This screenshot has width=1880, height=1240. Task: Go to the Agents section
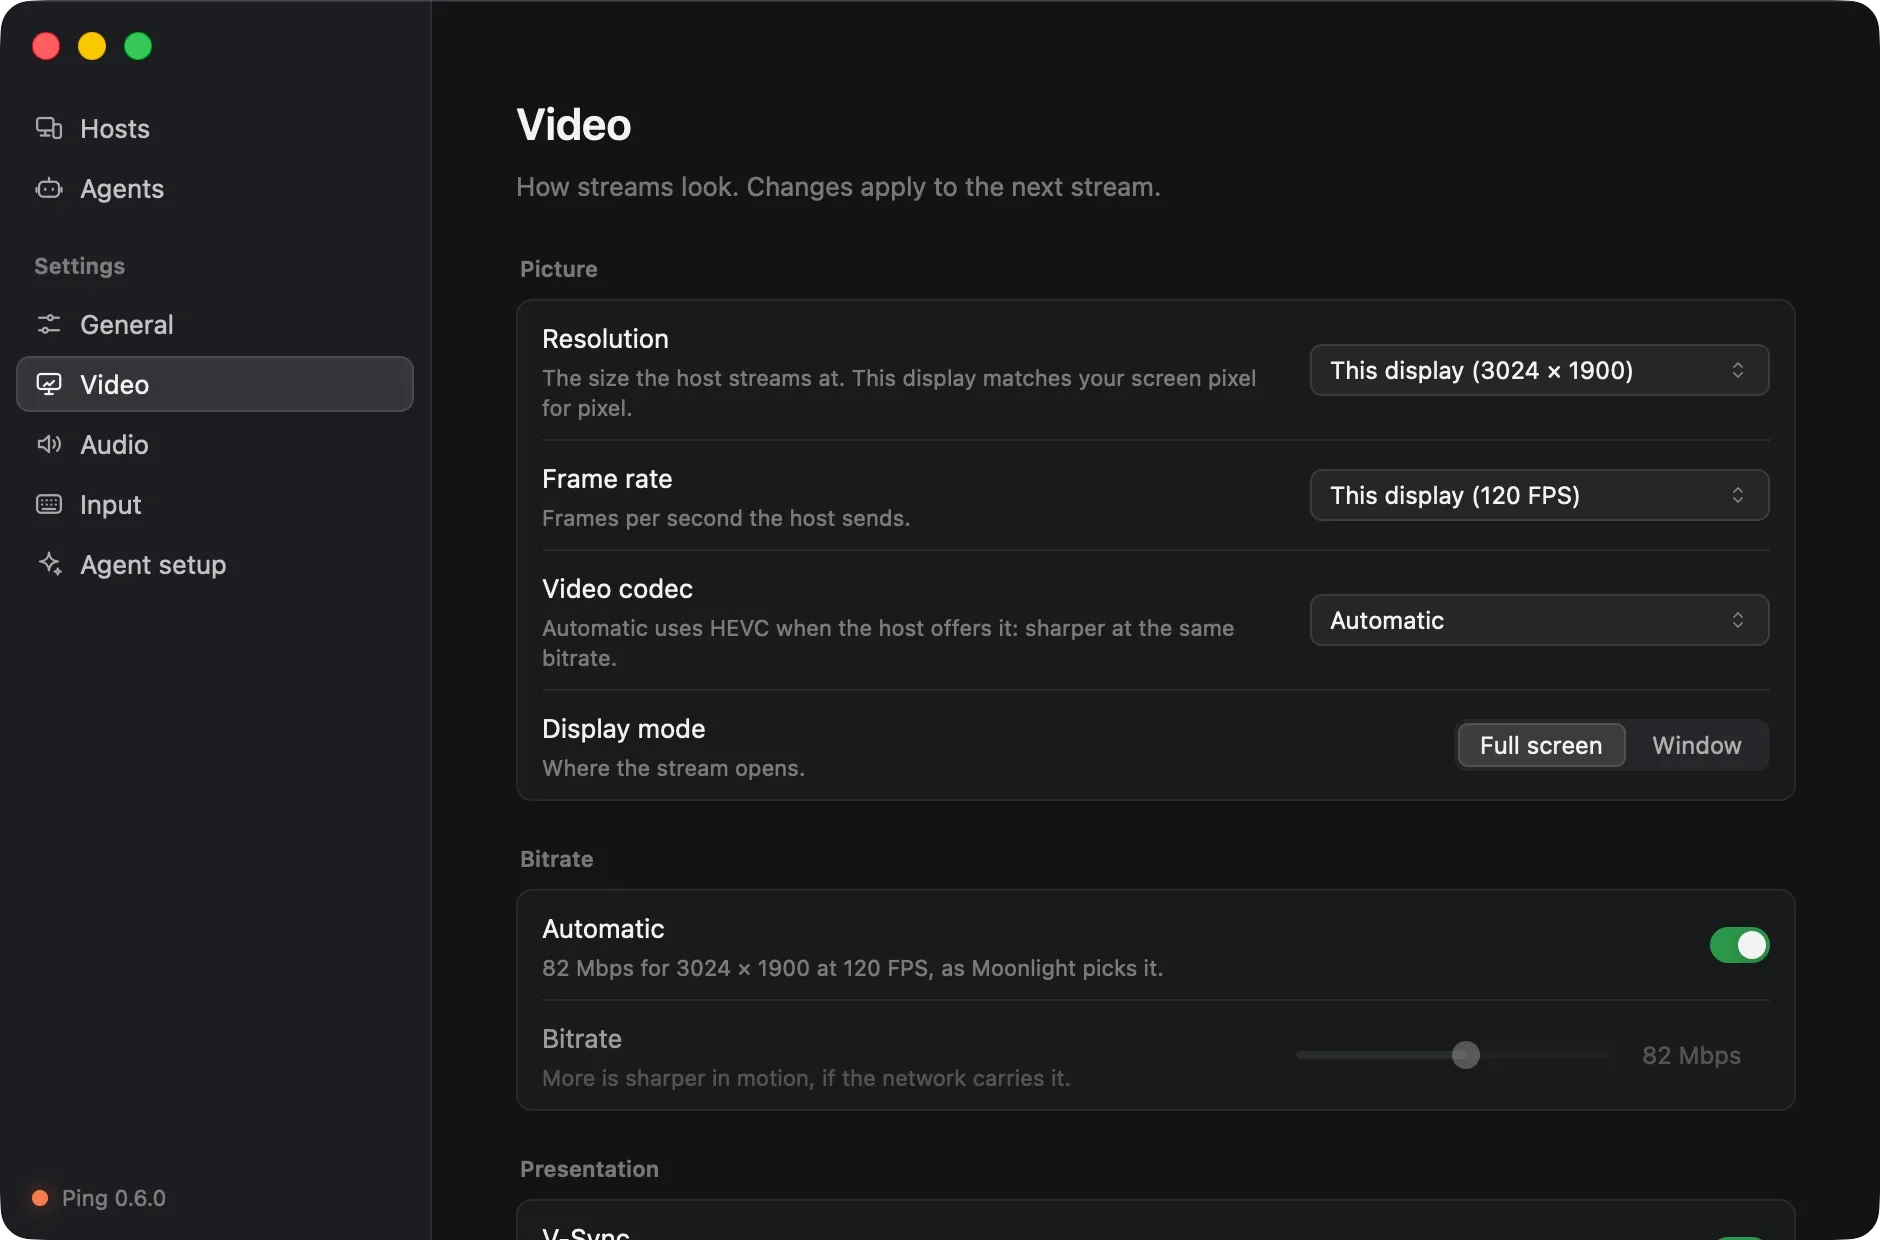(x=215, y=188)
